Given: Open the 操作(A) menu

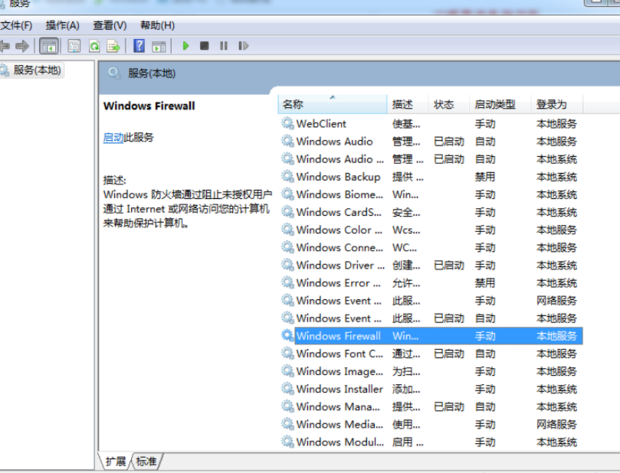Looking at the screenshot, I should coord(62,26).
